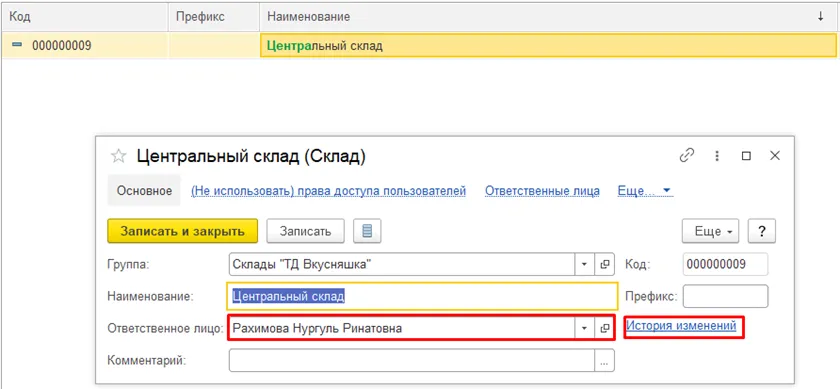Screen dimensions: 840x389
Task: Expand the Группа dropdown list
Action: pos(585,264)
